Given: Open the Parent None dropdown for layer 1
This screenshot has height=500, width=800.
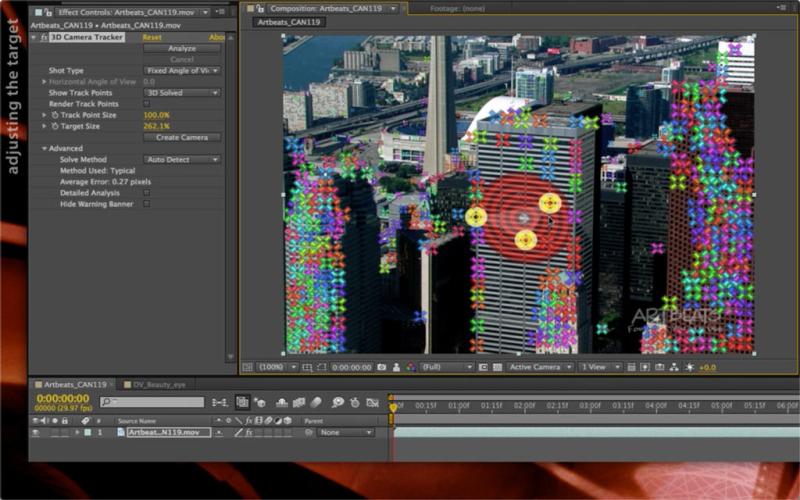Looking at the screenshot, I should tap(345, 433).
